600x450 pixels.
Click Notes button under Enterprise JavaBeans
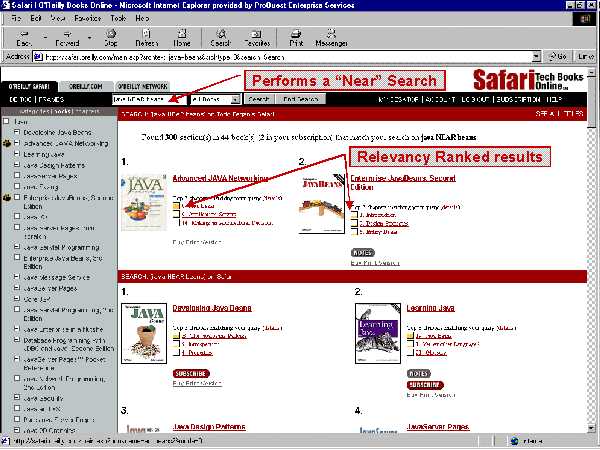[x=362, y=253]
